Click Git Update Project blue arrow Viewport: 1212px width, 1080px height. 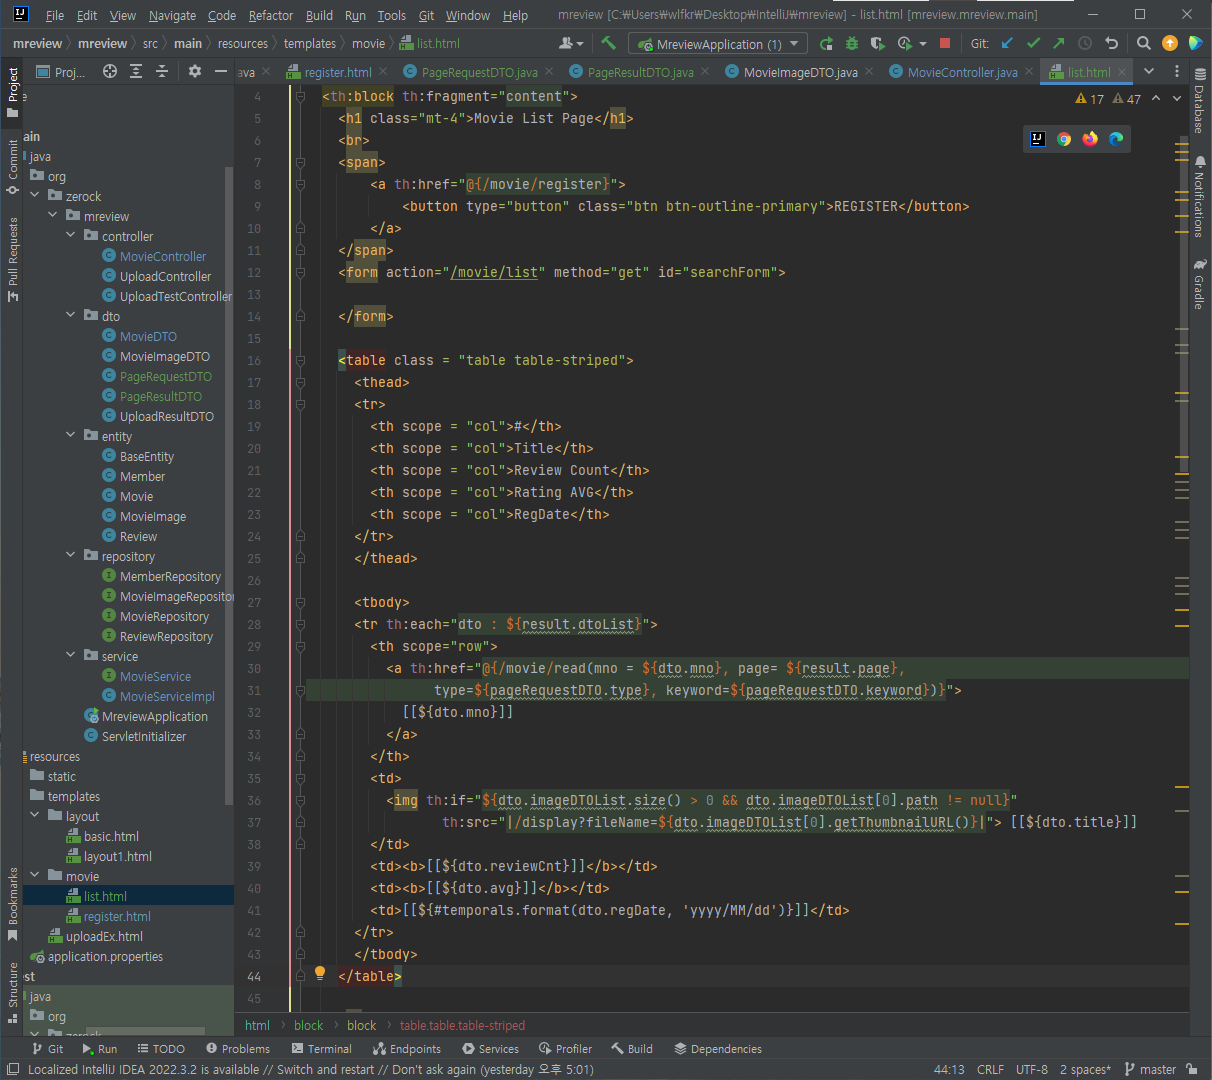(1007, 43)
